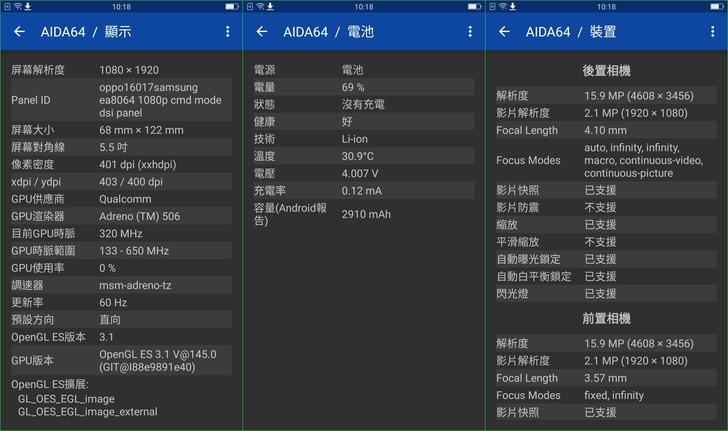Select screen size 68 mm × 122 mm

(141, 130)
